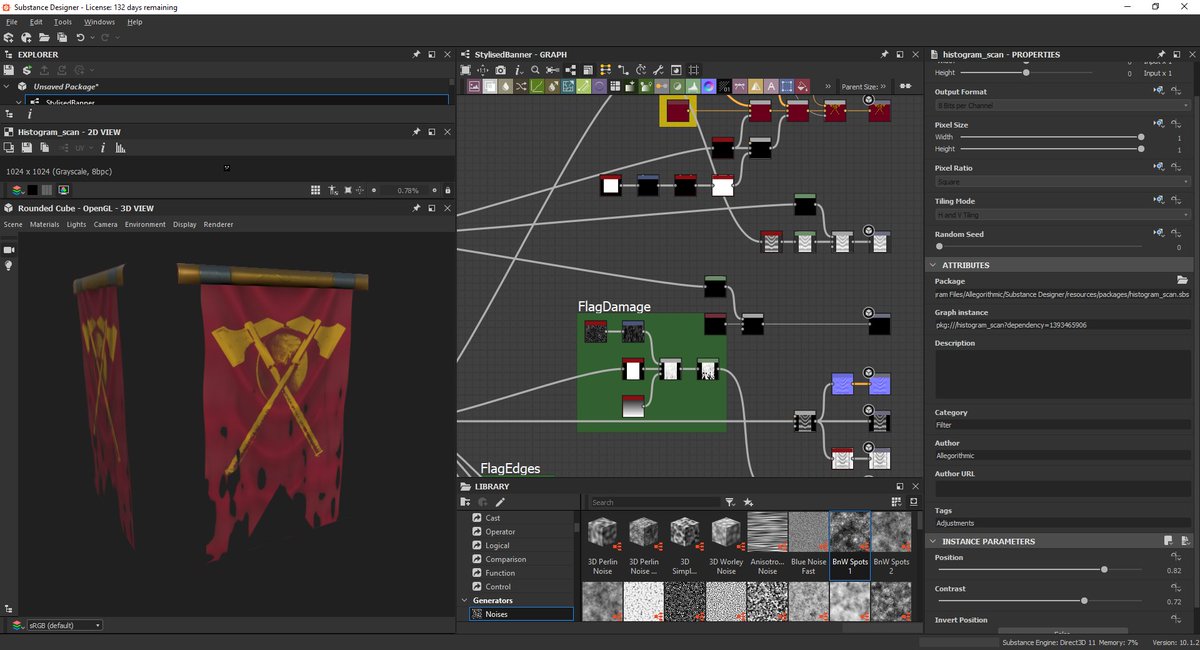Click the Contrast slider handle
This screenshot has height=650, width=1200.
[1084, 600]
